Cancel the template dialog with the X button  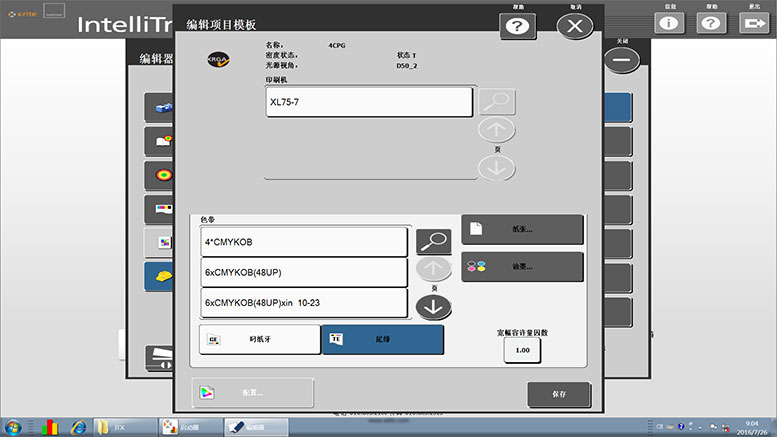tap(575, 26)
